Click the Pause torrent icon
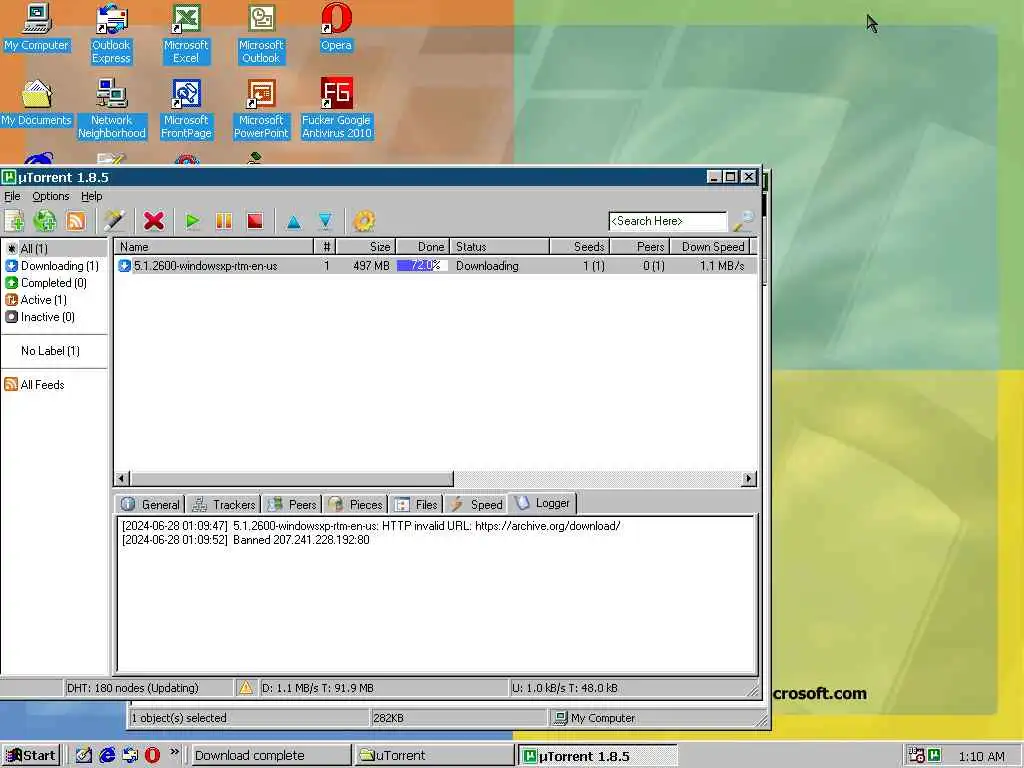 [223, 221]
